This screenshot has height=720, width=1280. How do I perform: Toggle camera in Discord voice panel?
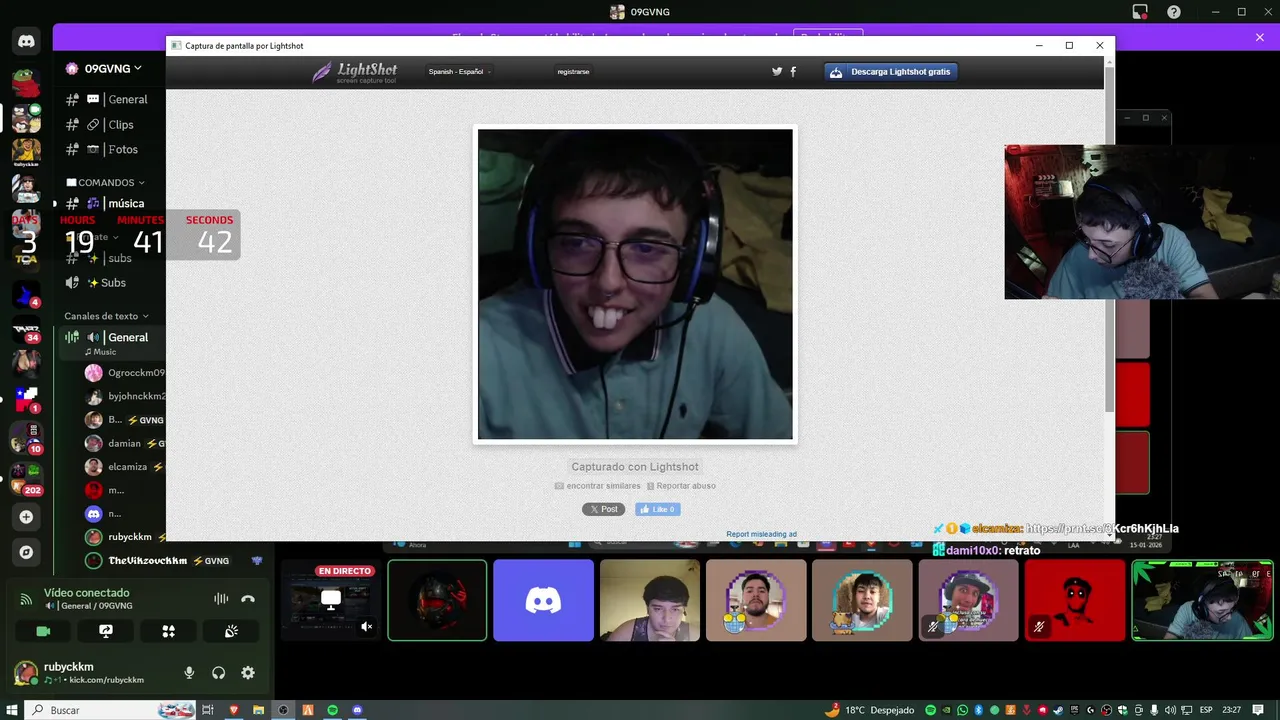tap(43, 631)
